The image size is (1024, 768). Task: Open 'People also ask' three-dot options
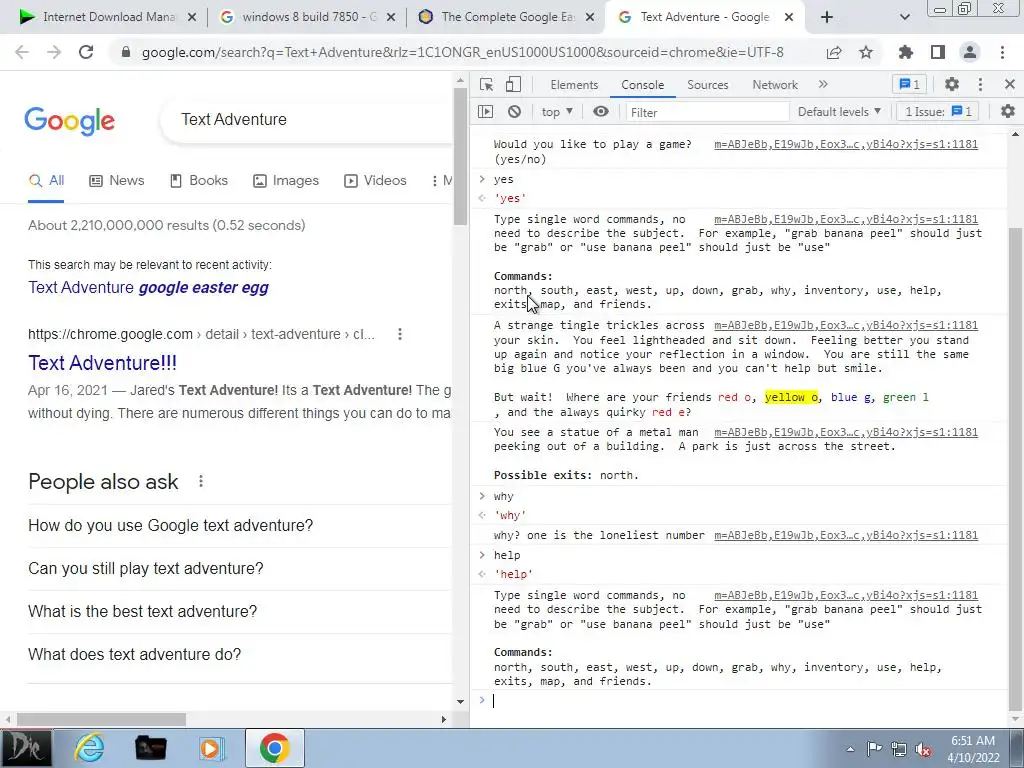(x=200, y=481)
